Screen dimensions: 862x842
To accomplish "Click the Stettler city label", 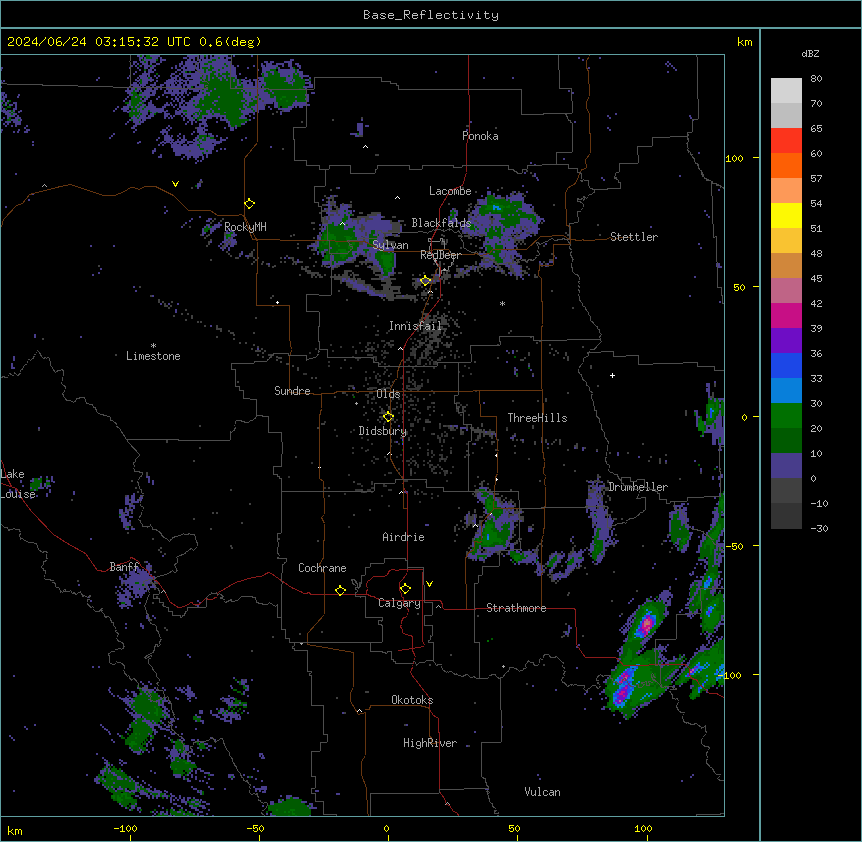I will [x=634, y=237].
